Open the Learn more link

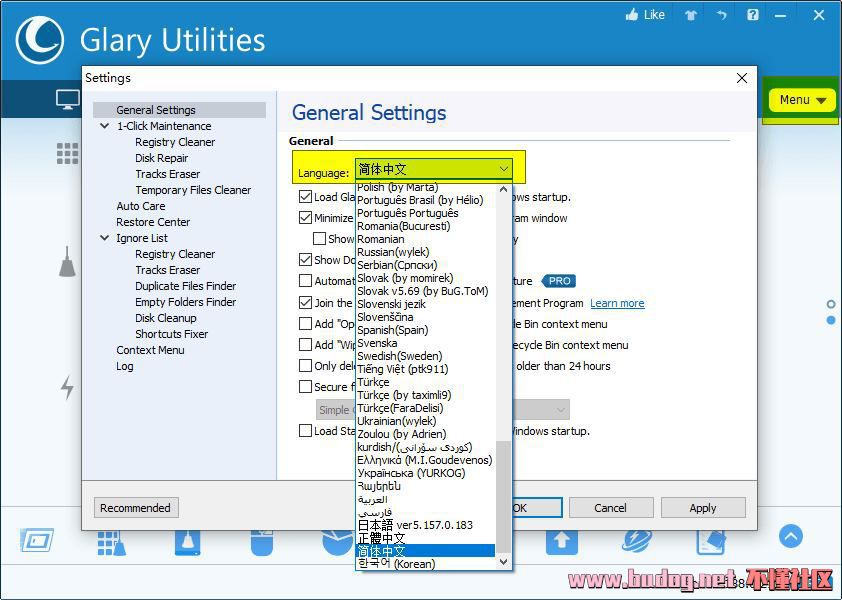[x=617, y=303]
